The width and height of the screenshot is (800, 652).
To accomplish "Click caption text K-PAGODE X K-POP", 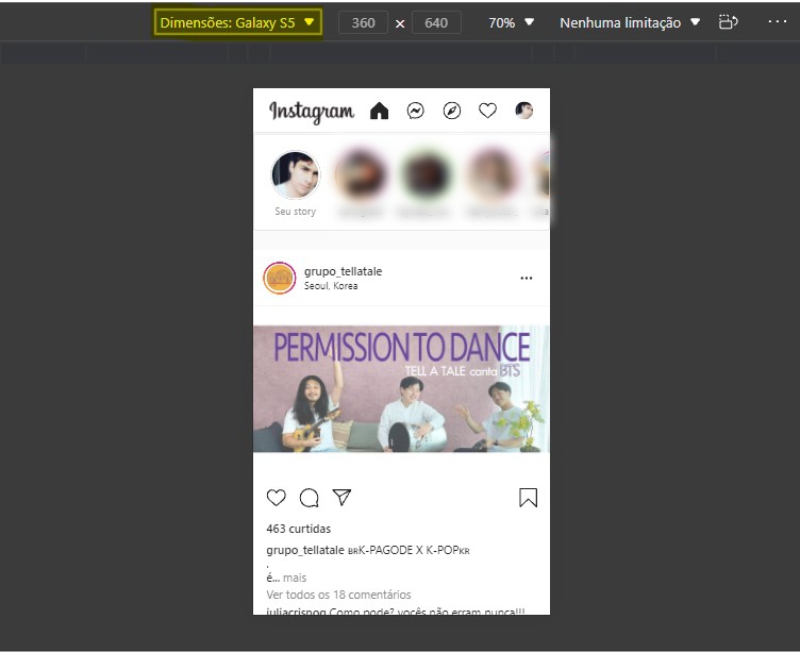I will pos(409,550).
